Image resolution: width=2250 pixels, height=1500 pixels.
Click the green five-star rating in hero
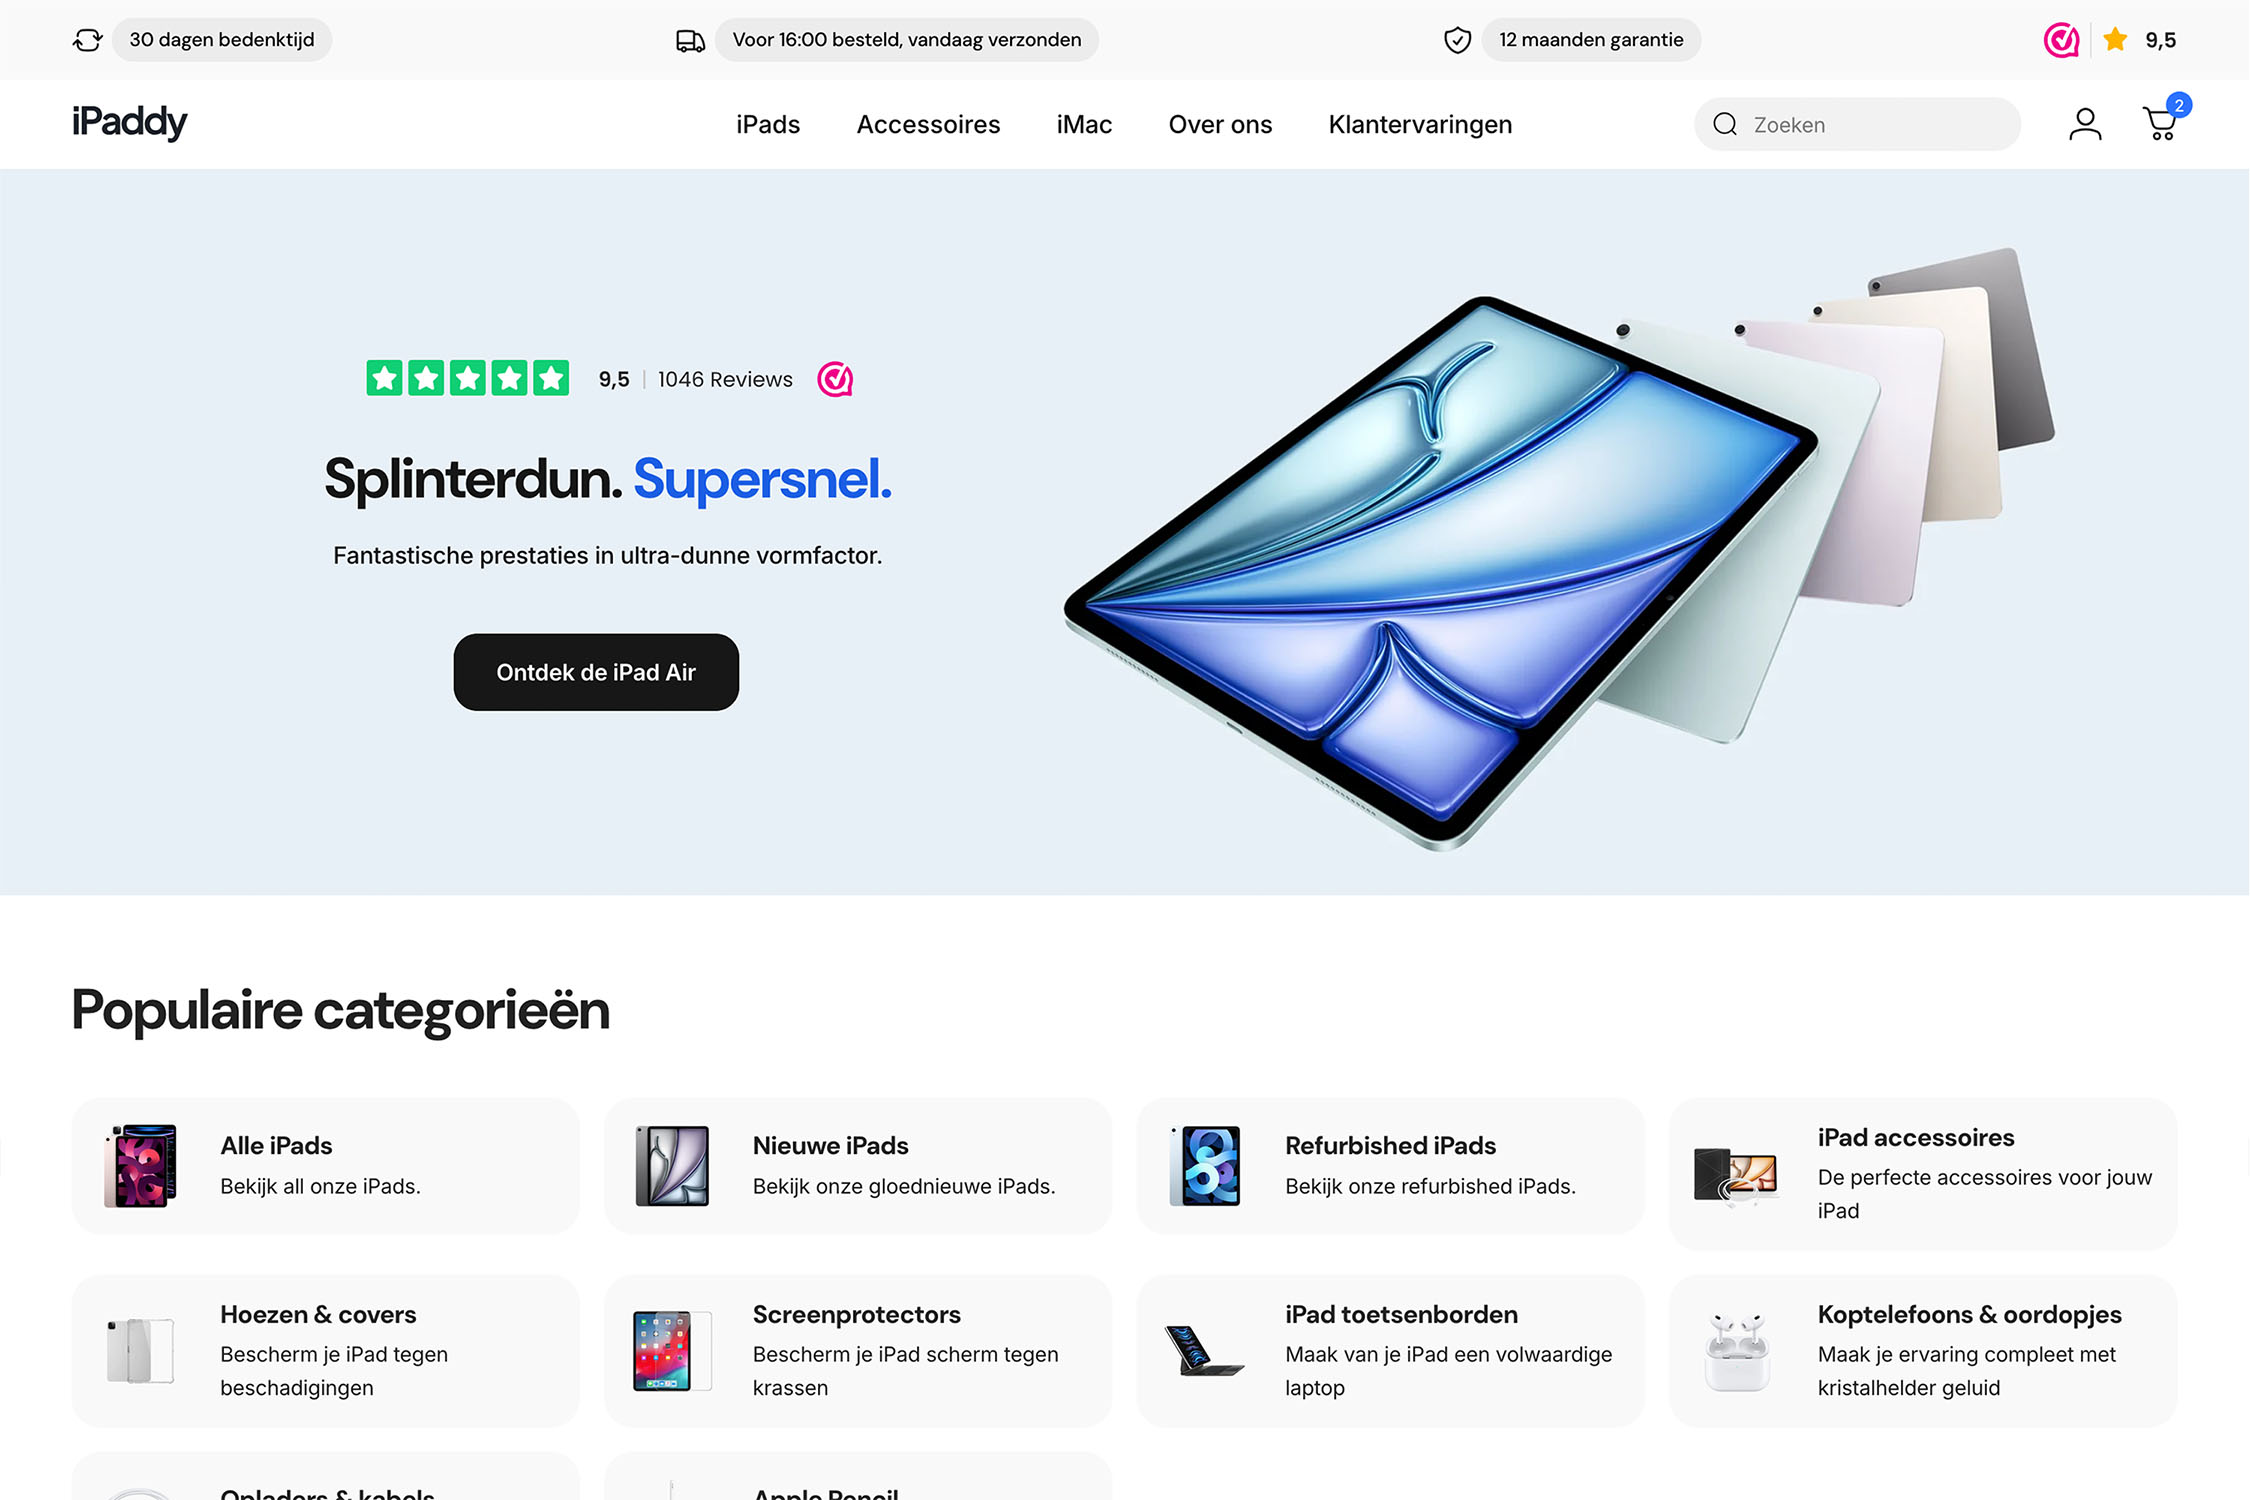pyautogui.click(x=468, y=379)
